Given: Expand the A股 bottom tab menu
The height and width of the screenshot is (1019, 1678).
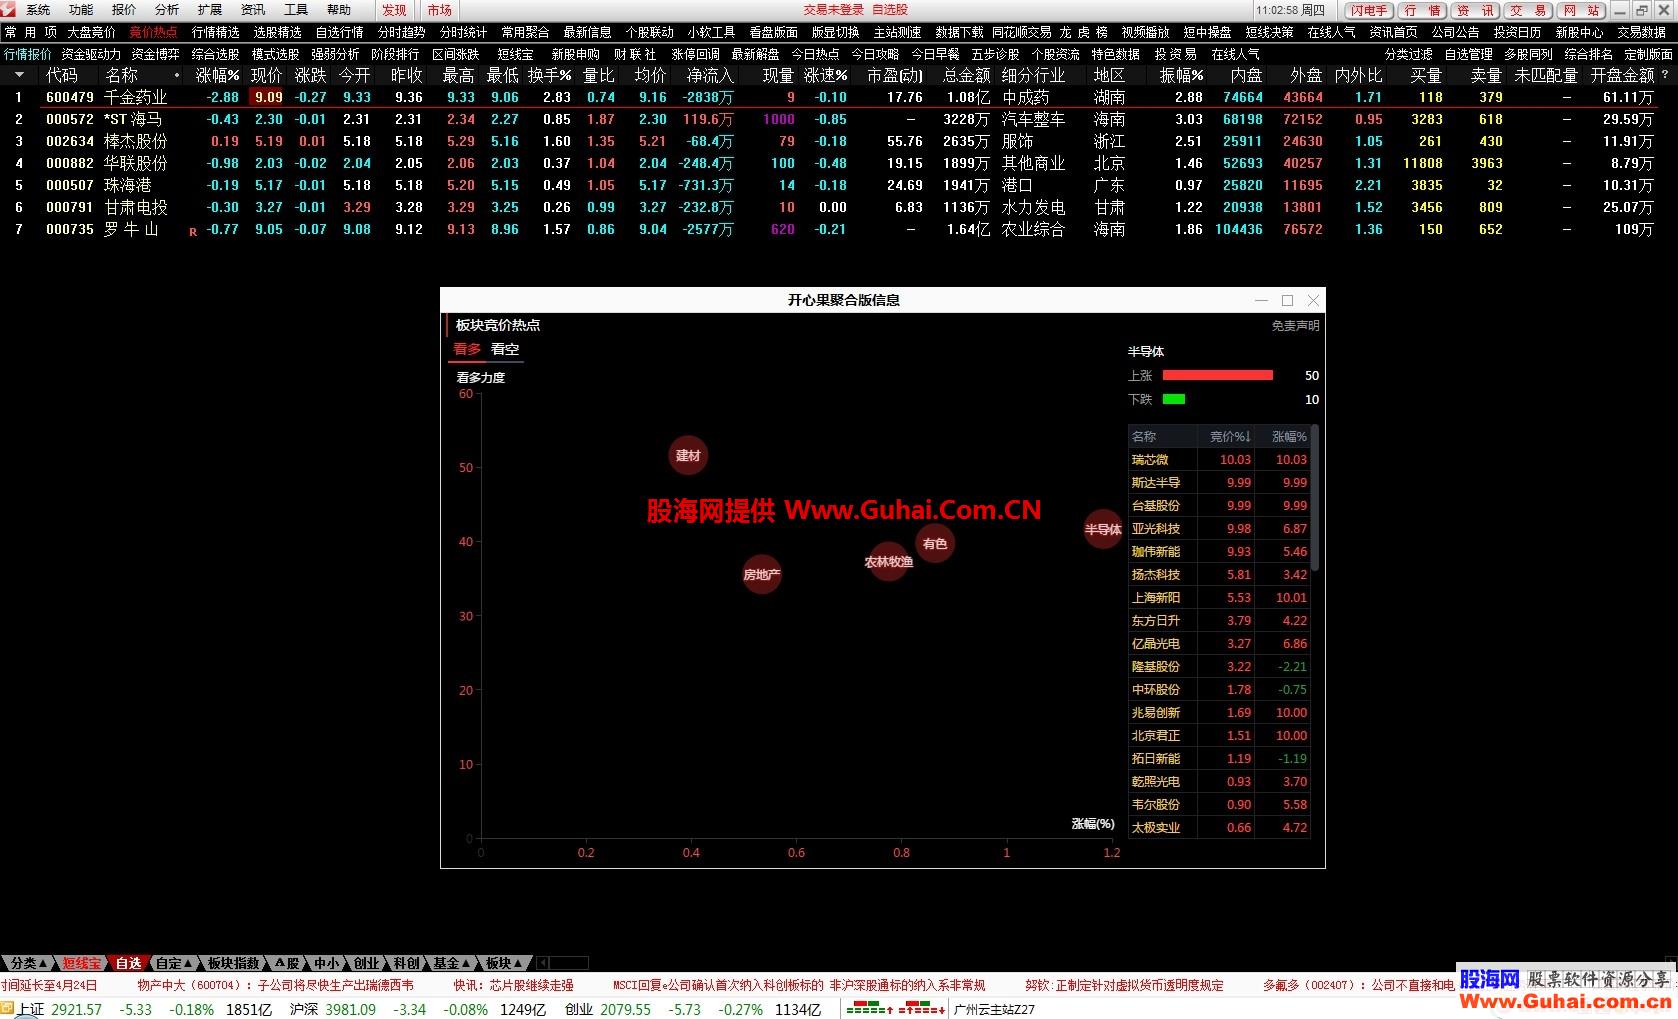Looking at the screenshot, I should (x=288, y=963).
